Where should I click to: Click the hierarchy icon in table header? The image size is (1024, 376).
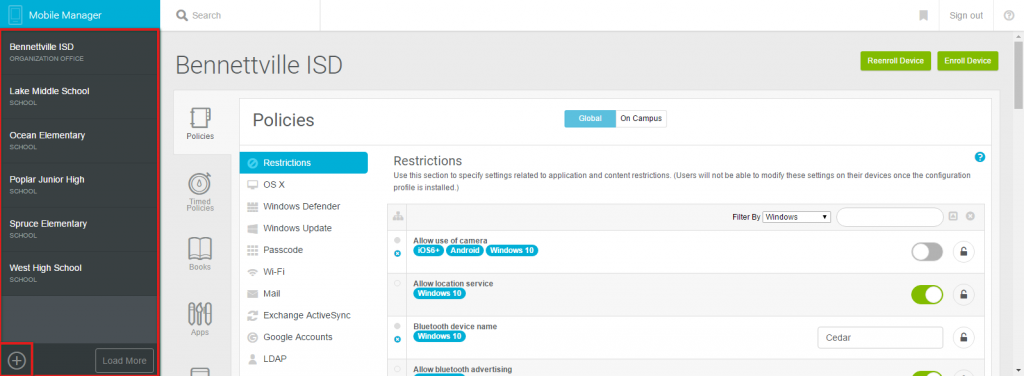click(398, 216)
